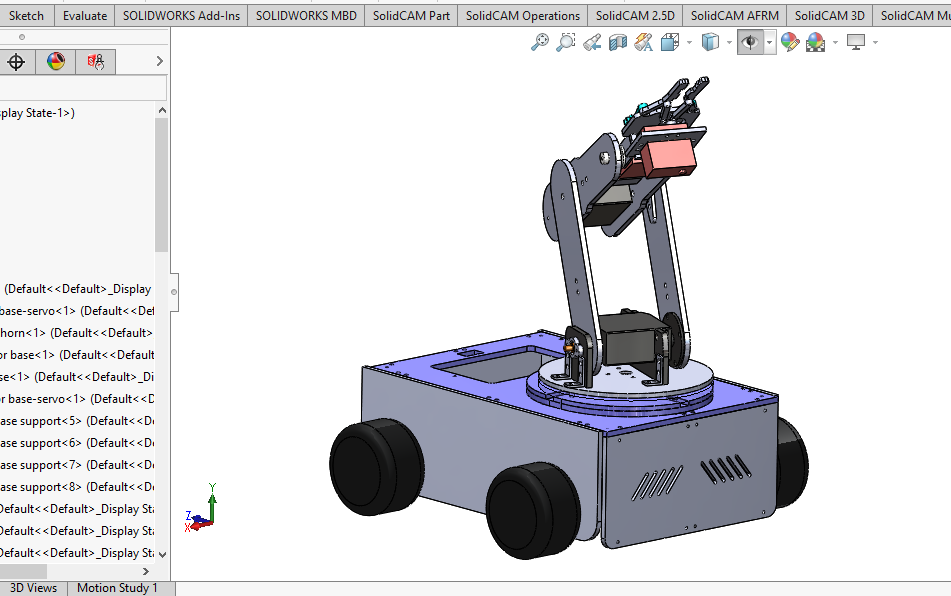Switch to the 3D Views tab
Viewport: 951px width, 596px height.
[33, 588]
